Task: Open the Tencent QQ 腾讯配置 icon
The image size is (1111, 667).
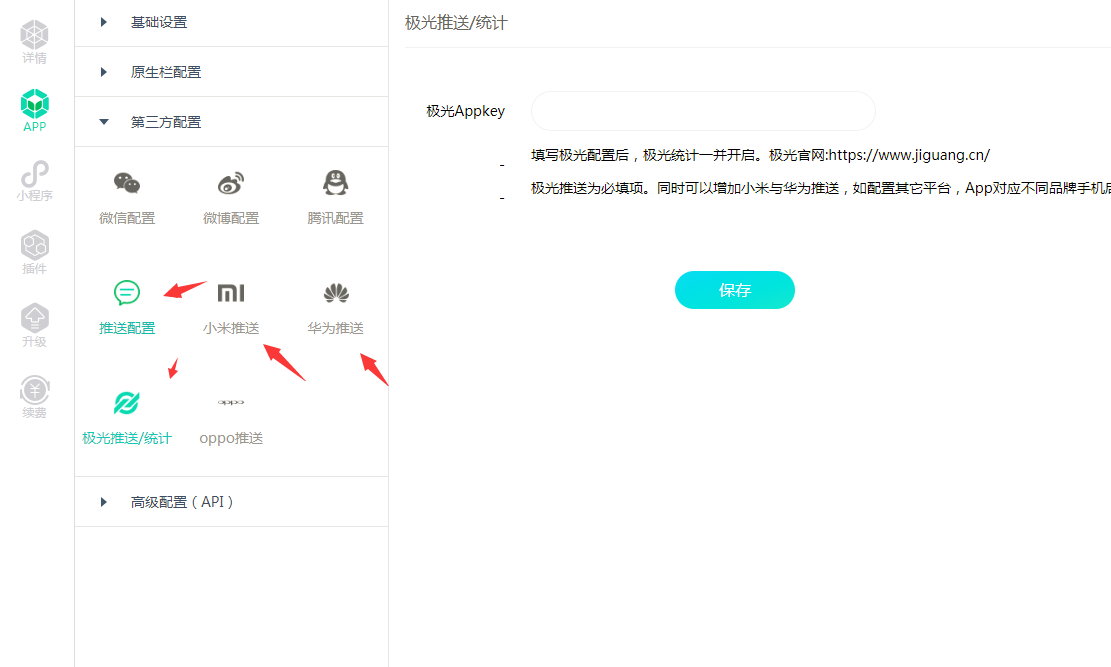Action: pos(335,183)
